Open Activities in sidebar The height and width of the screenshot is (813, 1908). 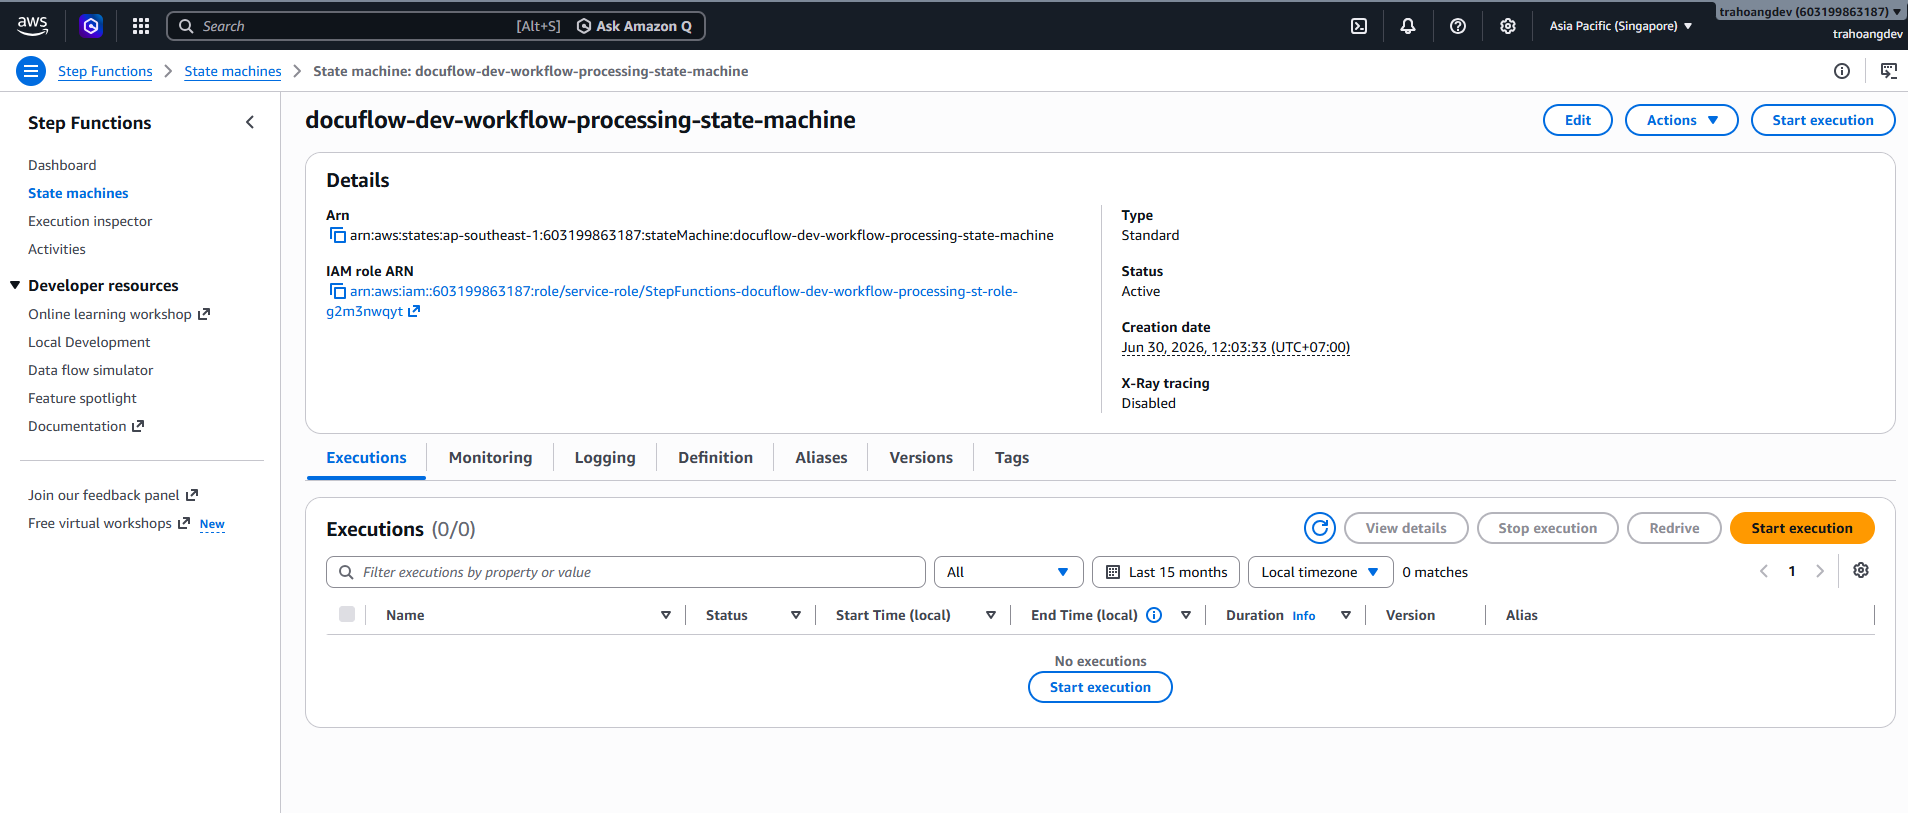click(57, 249)
